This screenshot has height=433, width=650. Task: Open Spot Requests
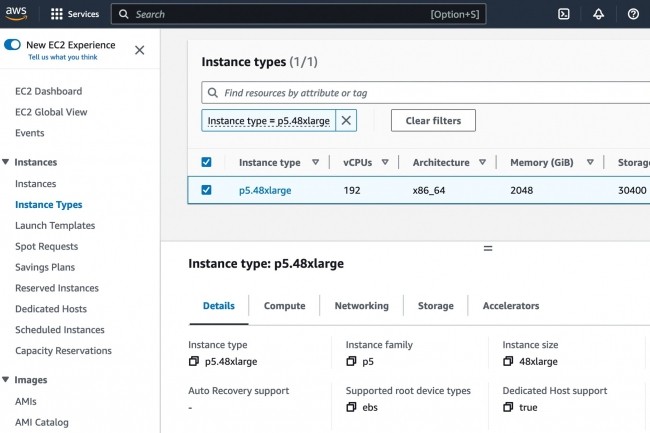(x=46, y=246)
